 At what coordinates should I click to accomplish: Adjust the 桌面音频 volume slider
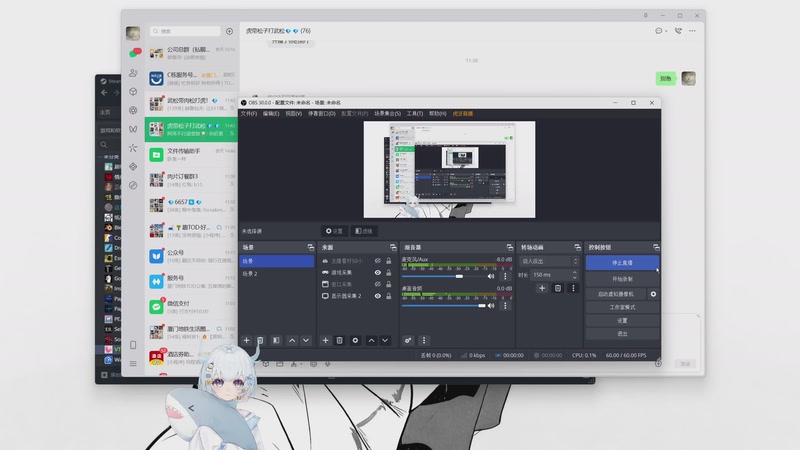tap(443, 306)
